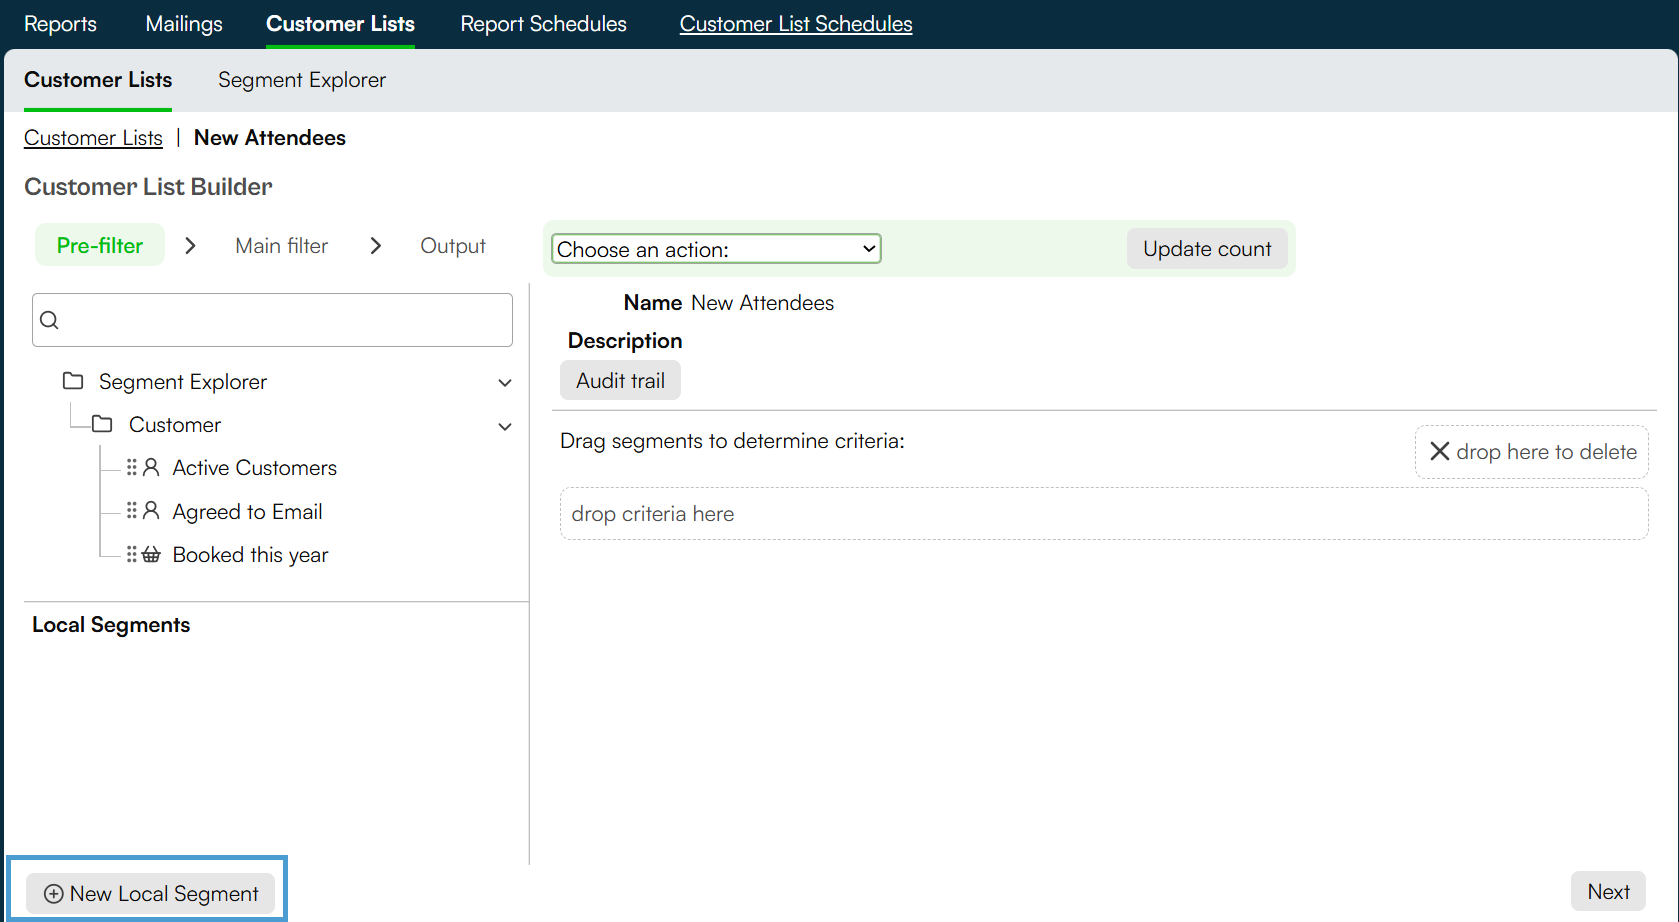Open the Audit trail
The height and width of the screenshot is (922, 1679).
pyautogui.click(x=620, y=381)
